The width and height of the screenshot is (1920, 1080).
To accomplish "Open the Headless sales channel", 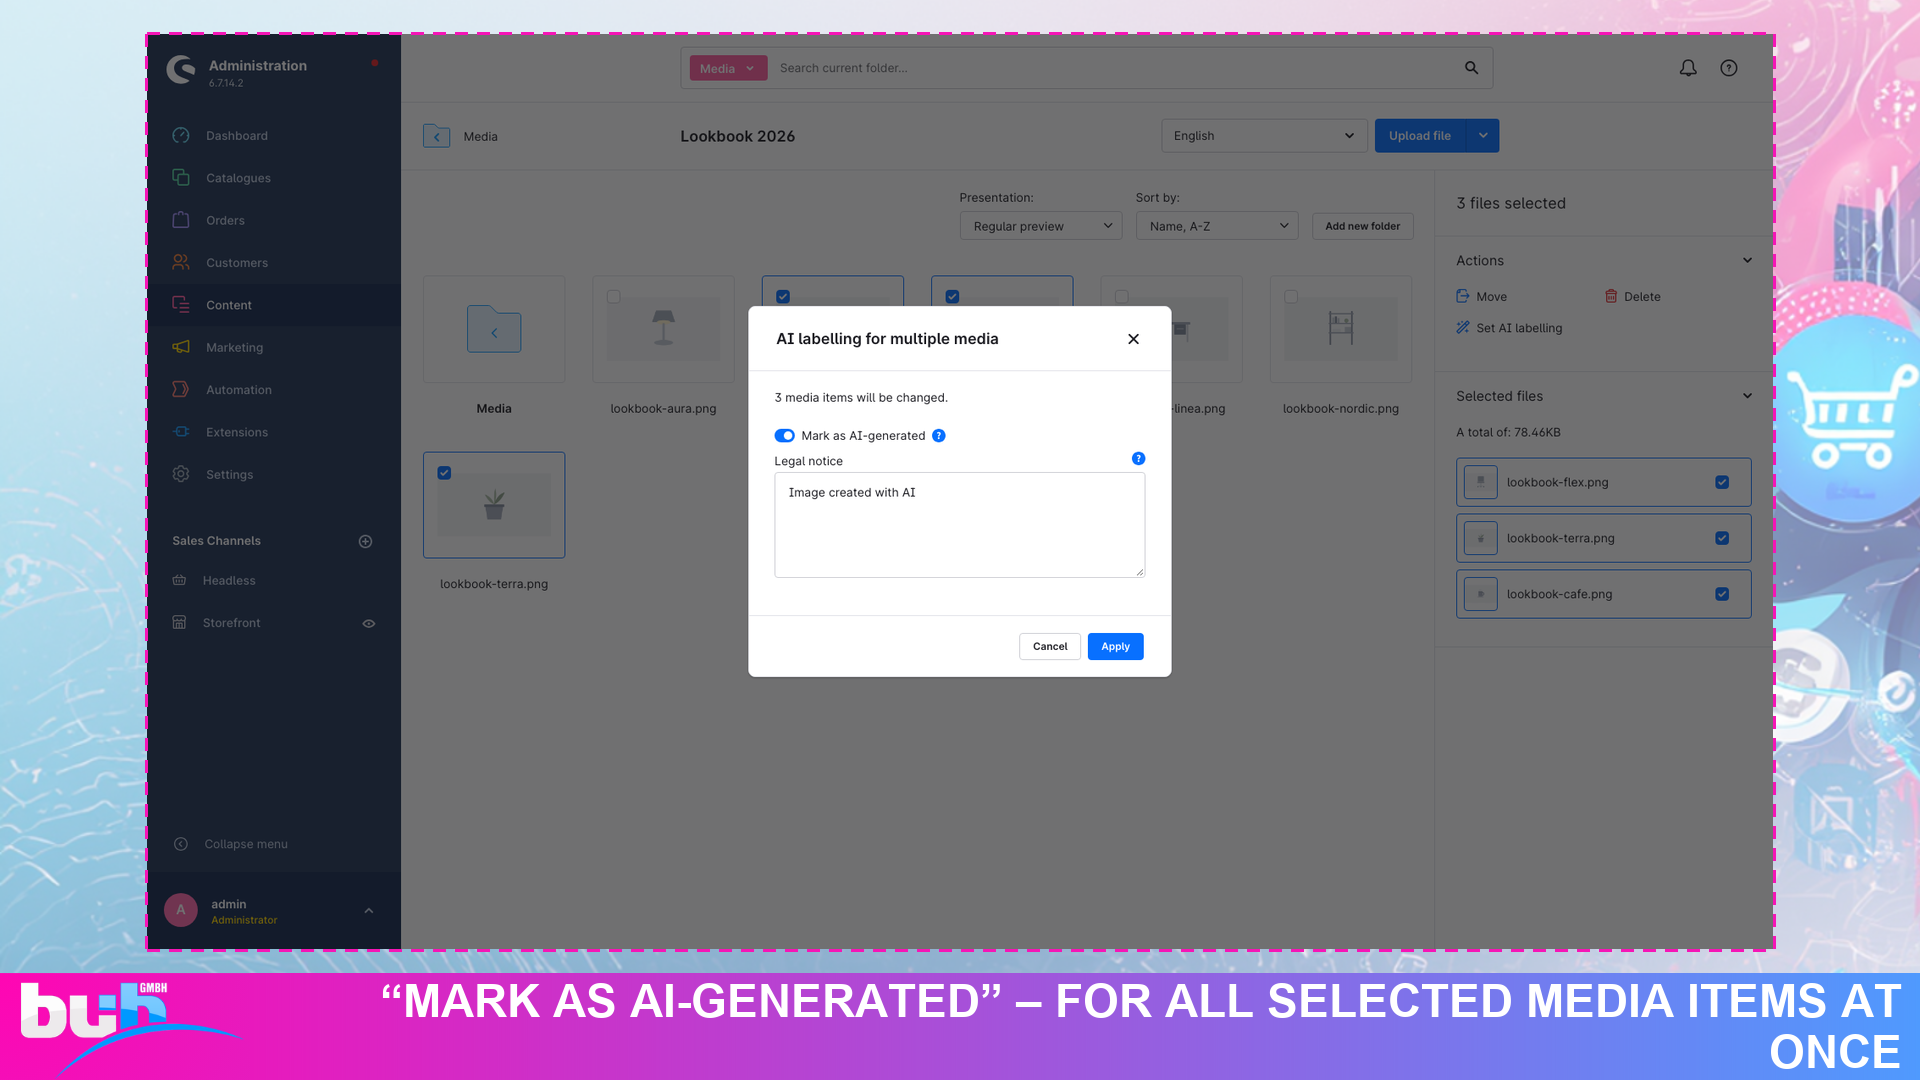I will pos(229,581).
